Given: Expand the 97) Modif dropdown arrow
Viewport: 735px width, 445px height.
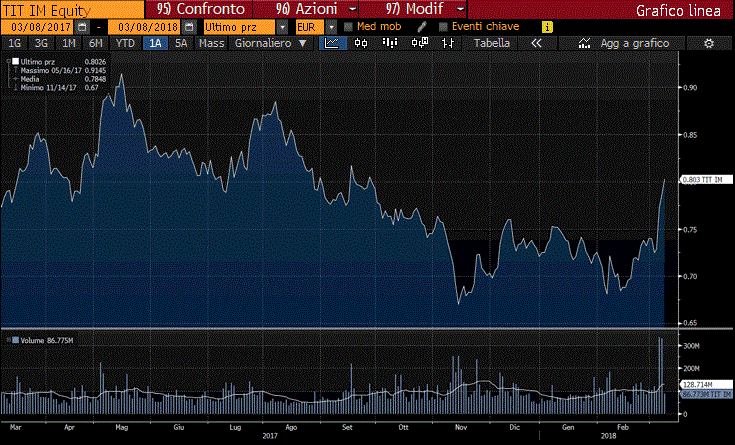Looking at the screenshot, I should [x=461, y=9].
